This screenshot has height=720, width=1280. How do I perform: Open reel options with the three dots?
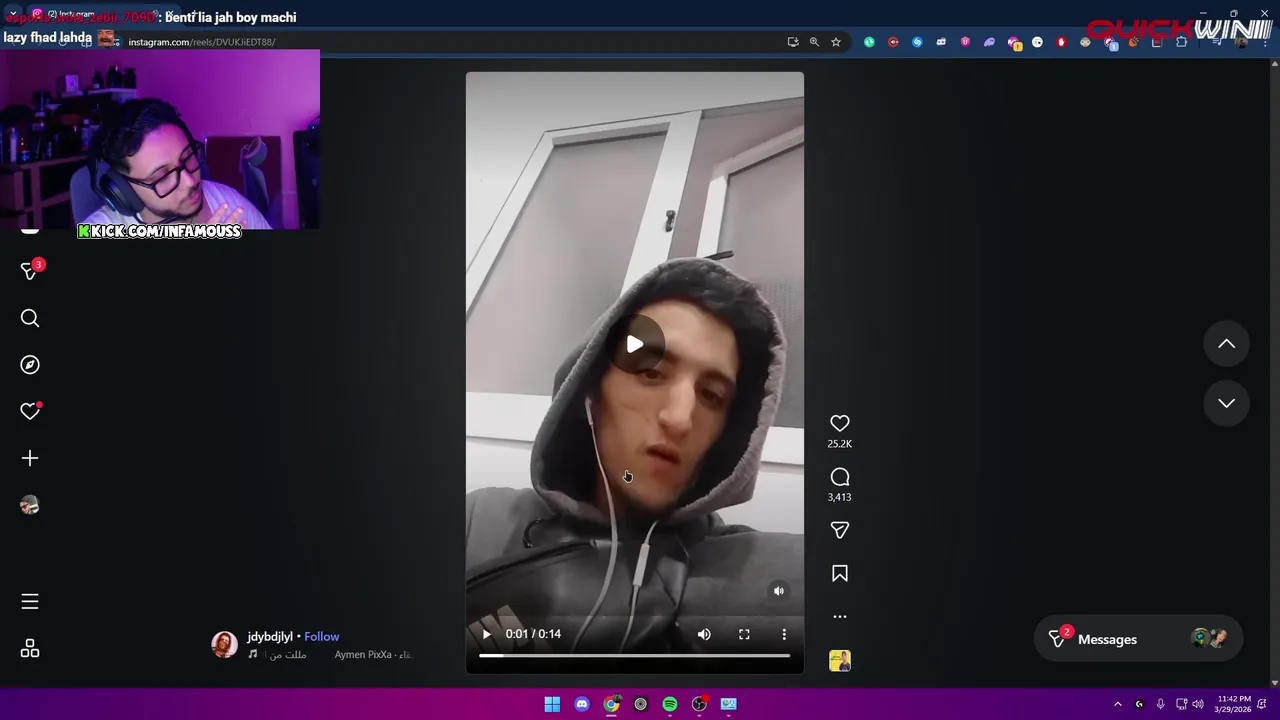840,617
